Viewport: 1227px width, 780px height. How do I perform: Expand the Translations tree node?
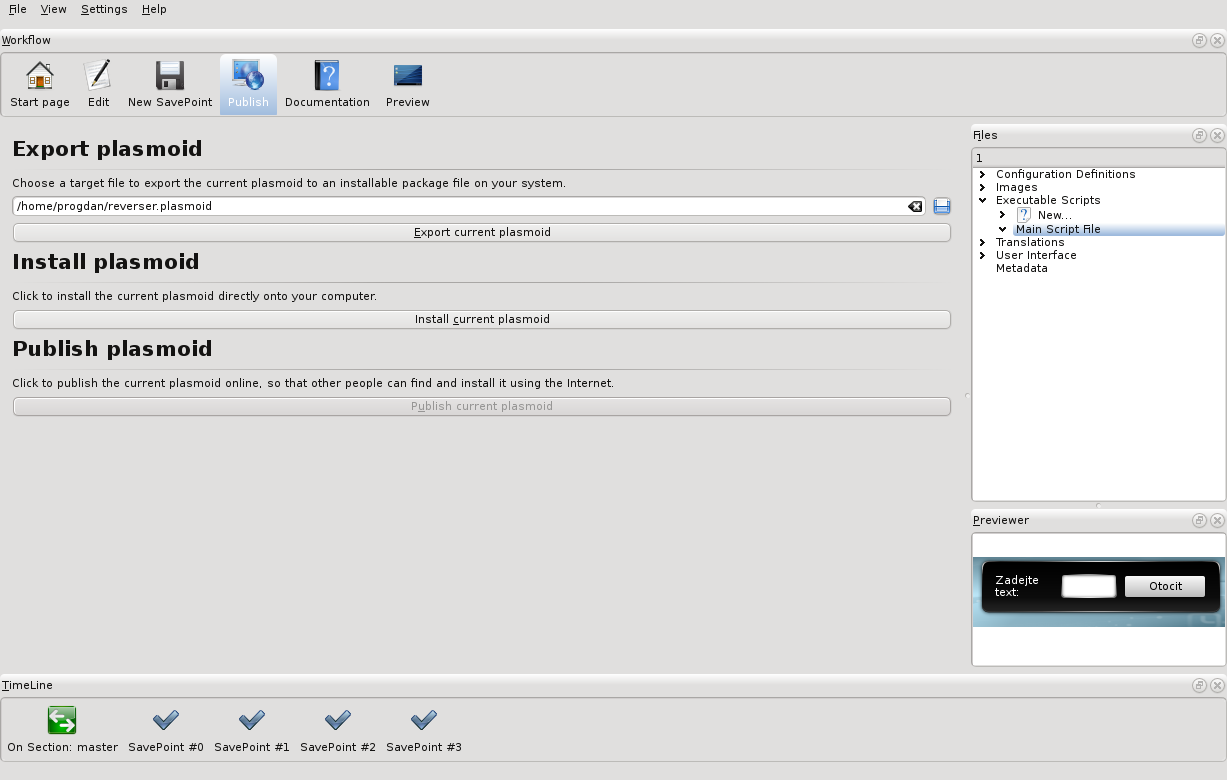(983, 242)
